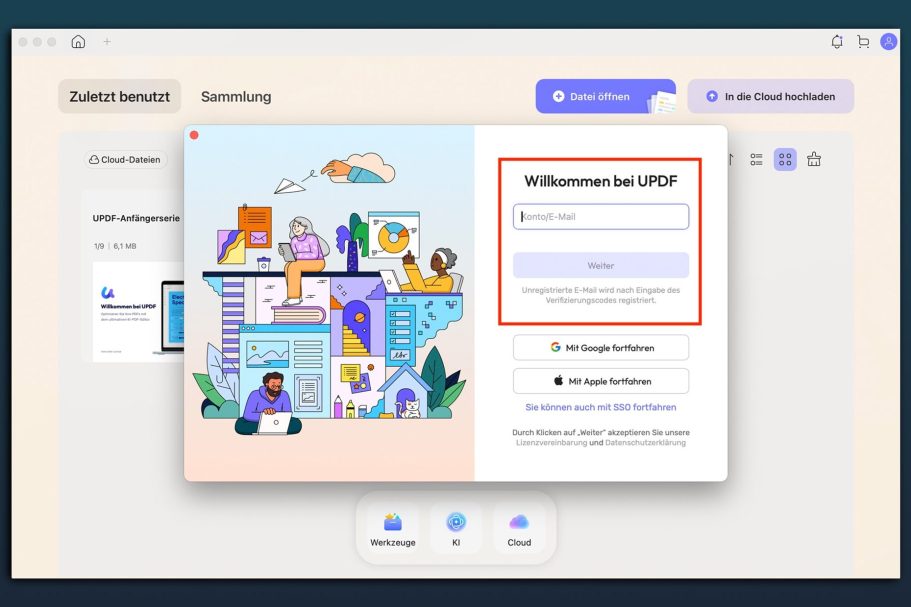The width and height of the screenshot is (911, 607).
Task: Toggle the sort order arrow icon
Action: 731,160
